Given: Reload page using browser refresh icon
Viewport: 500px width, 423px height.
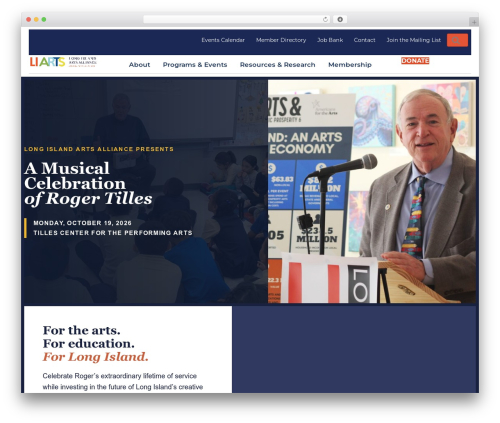Looking at the screenshot, I should 325,20.
